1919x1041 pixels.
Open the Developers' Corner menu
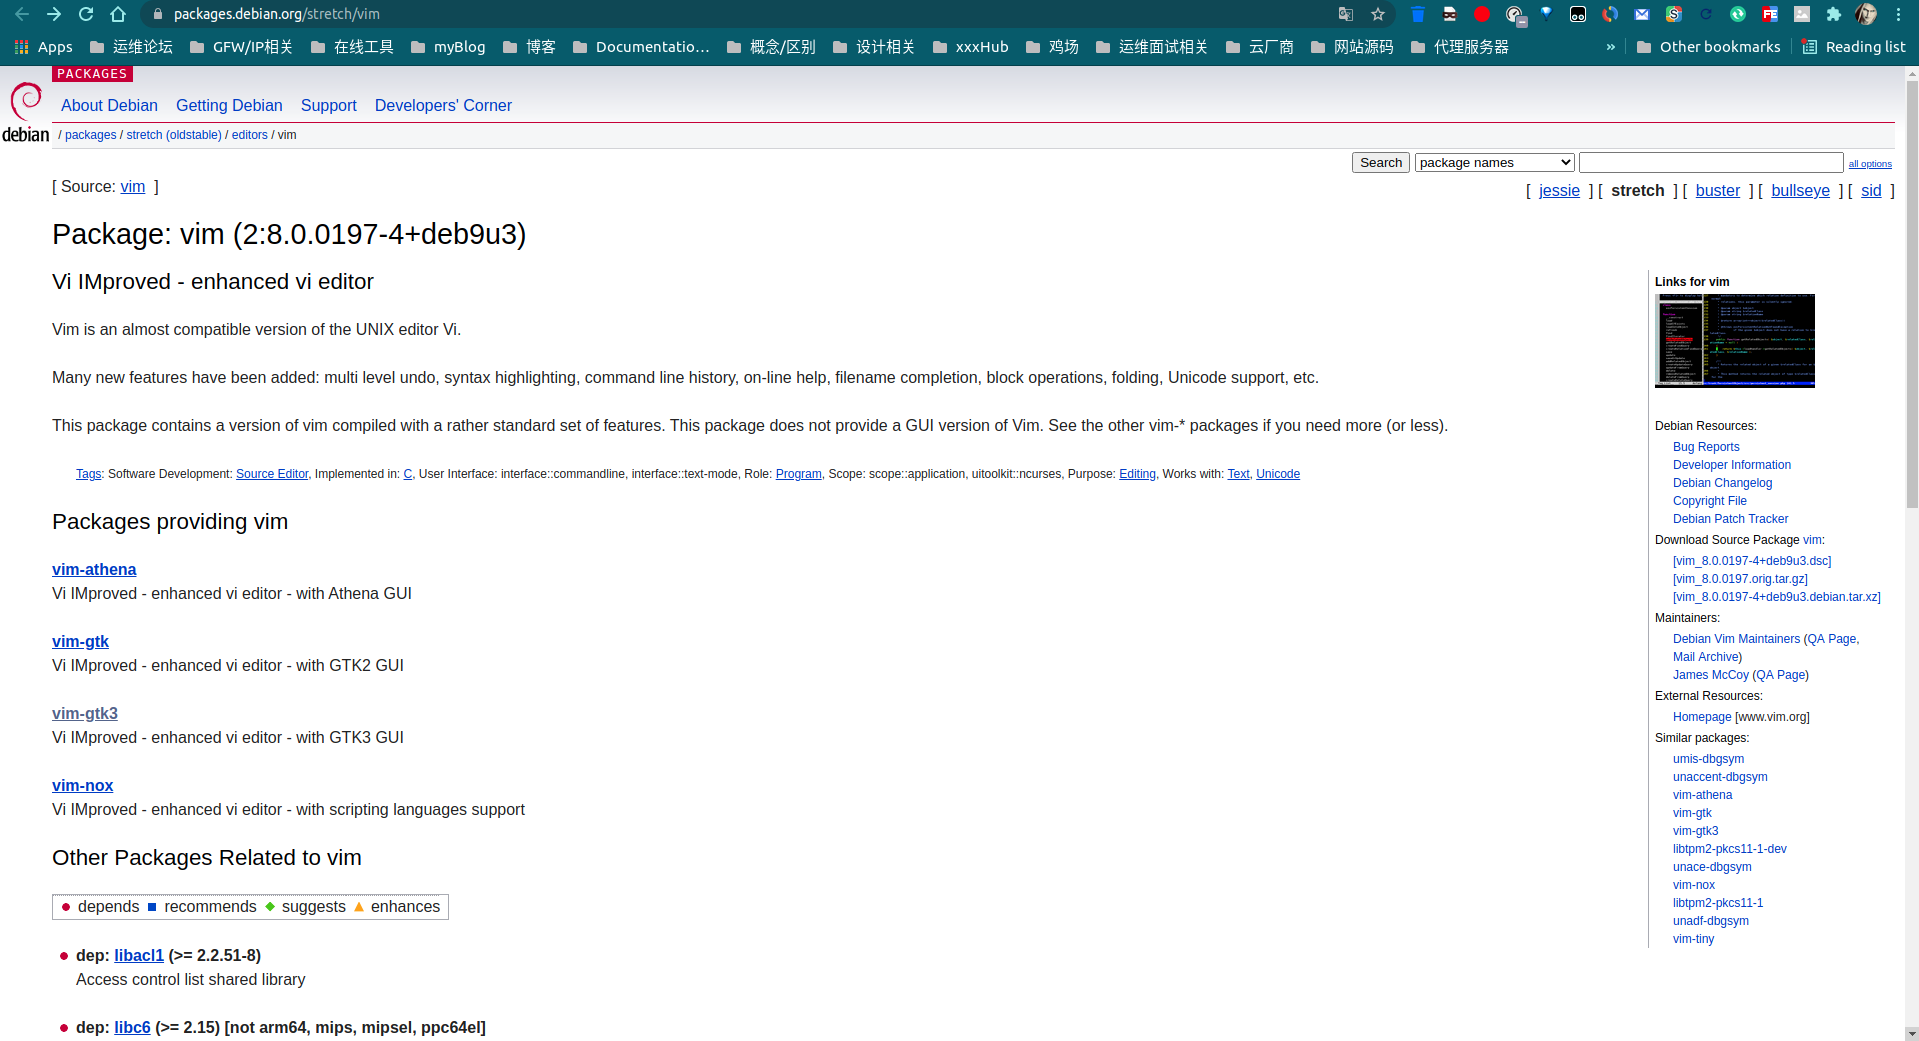tap(443, 105)
